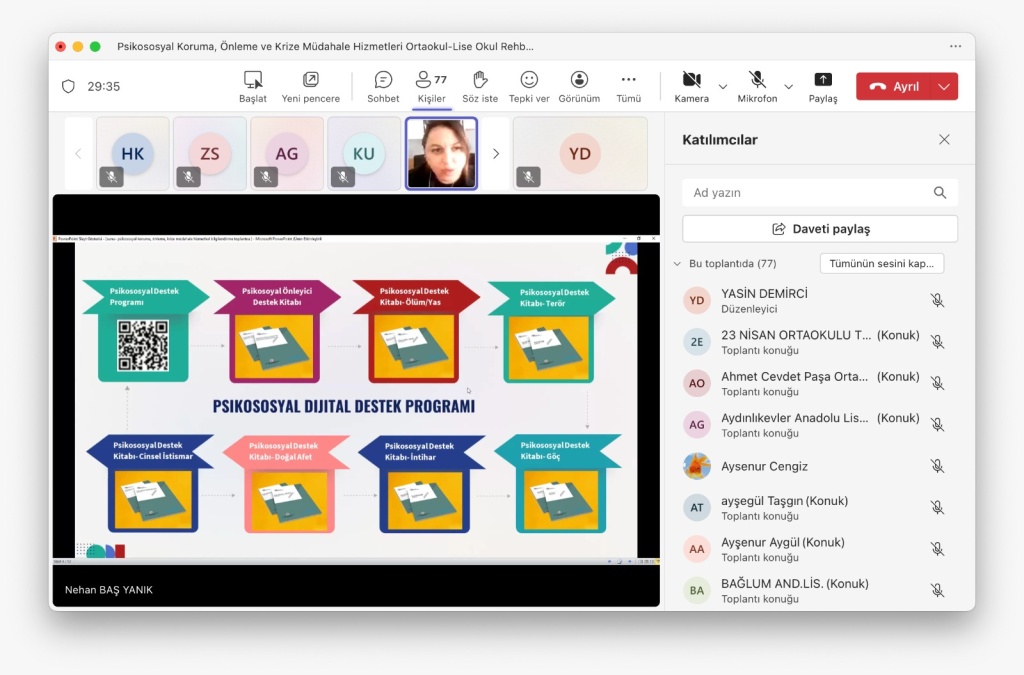This screenshot has width=1024, height=675.
Task: Open Yeni pencere pop-out window
Action: click(311, 80)
